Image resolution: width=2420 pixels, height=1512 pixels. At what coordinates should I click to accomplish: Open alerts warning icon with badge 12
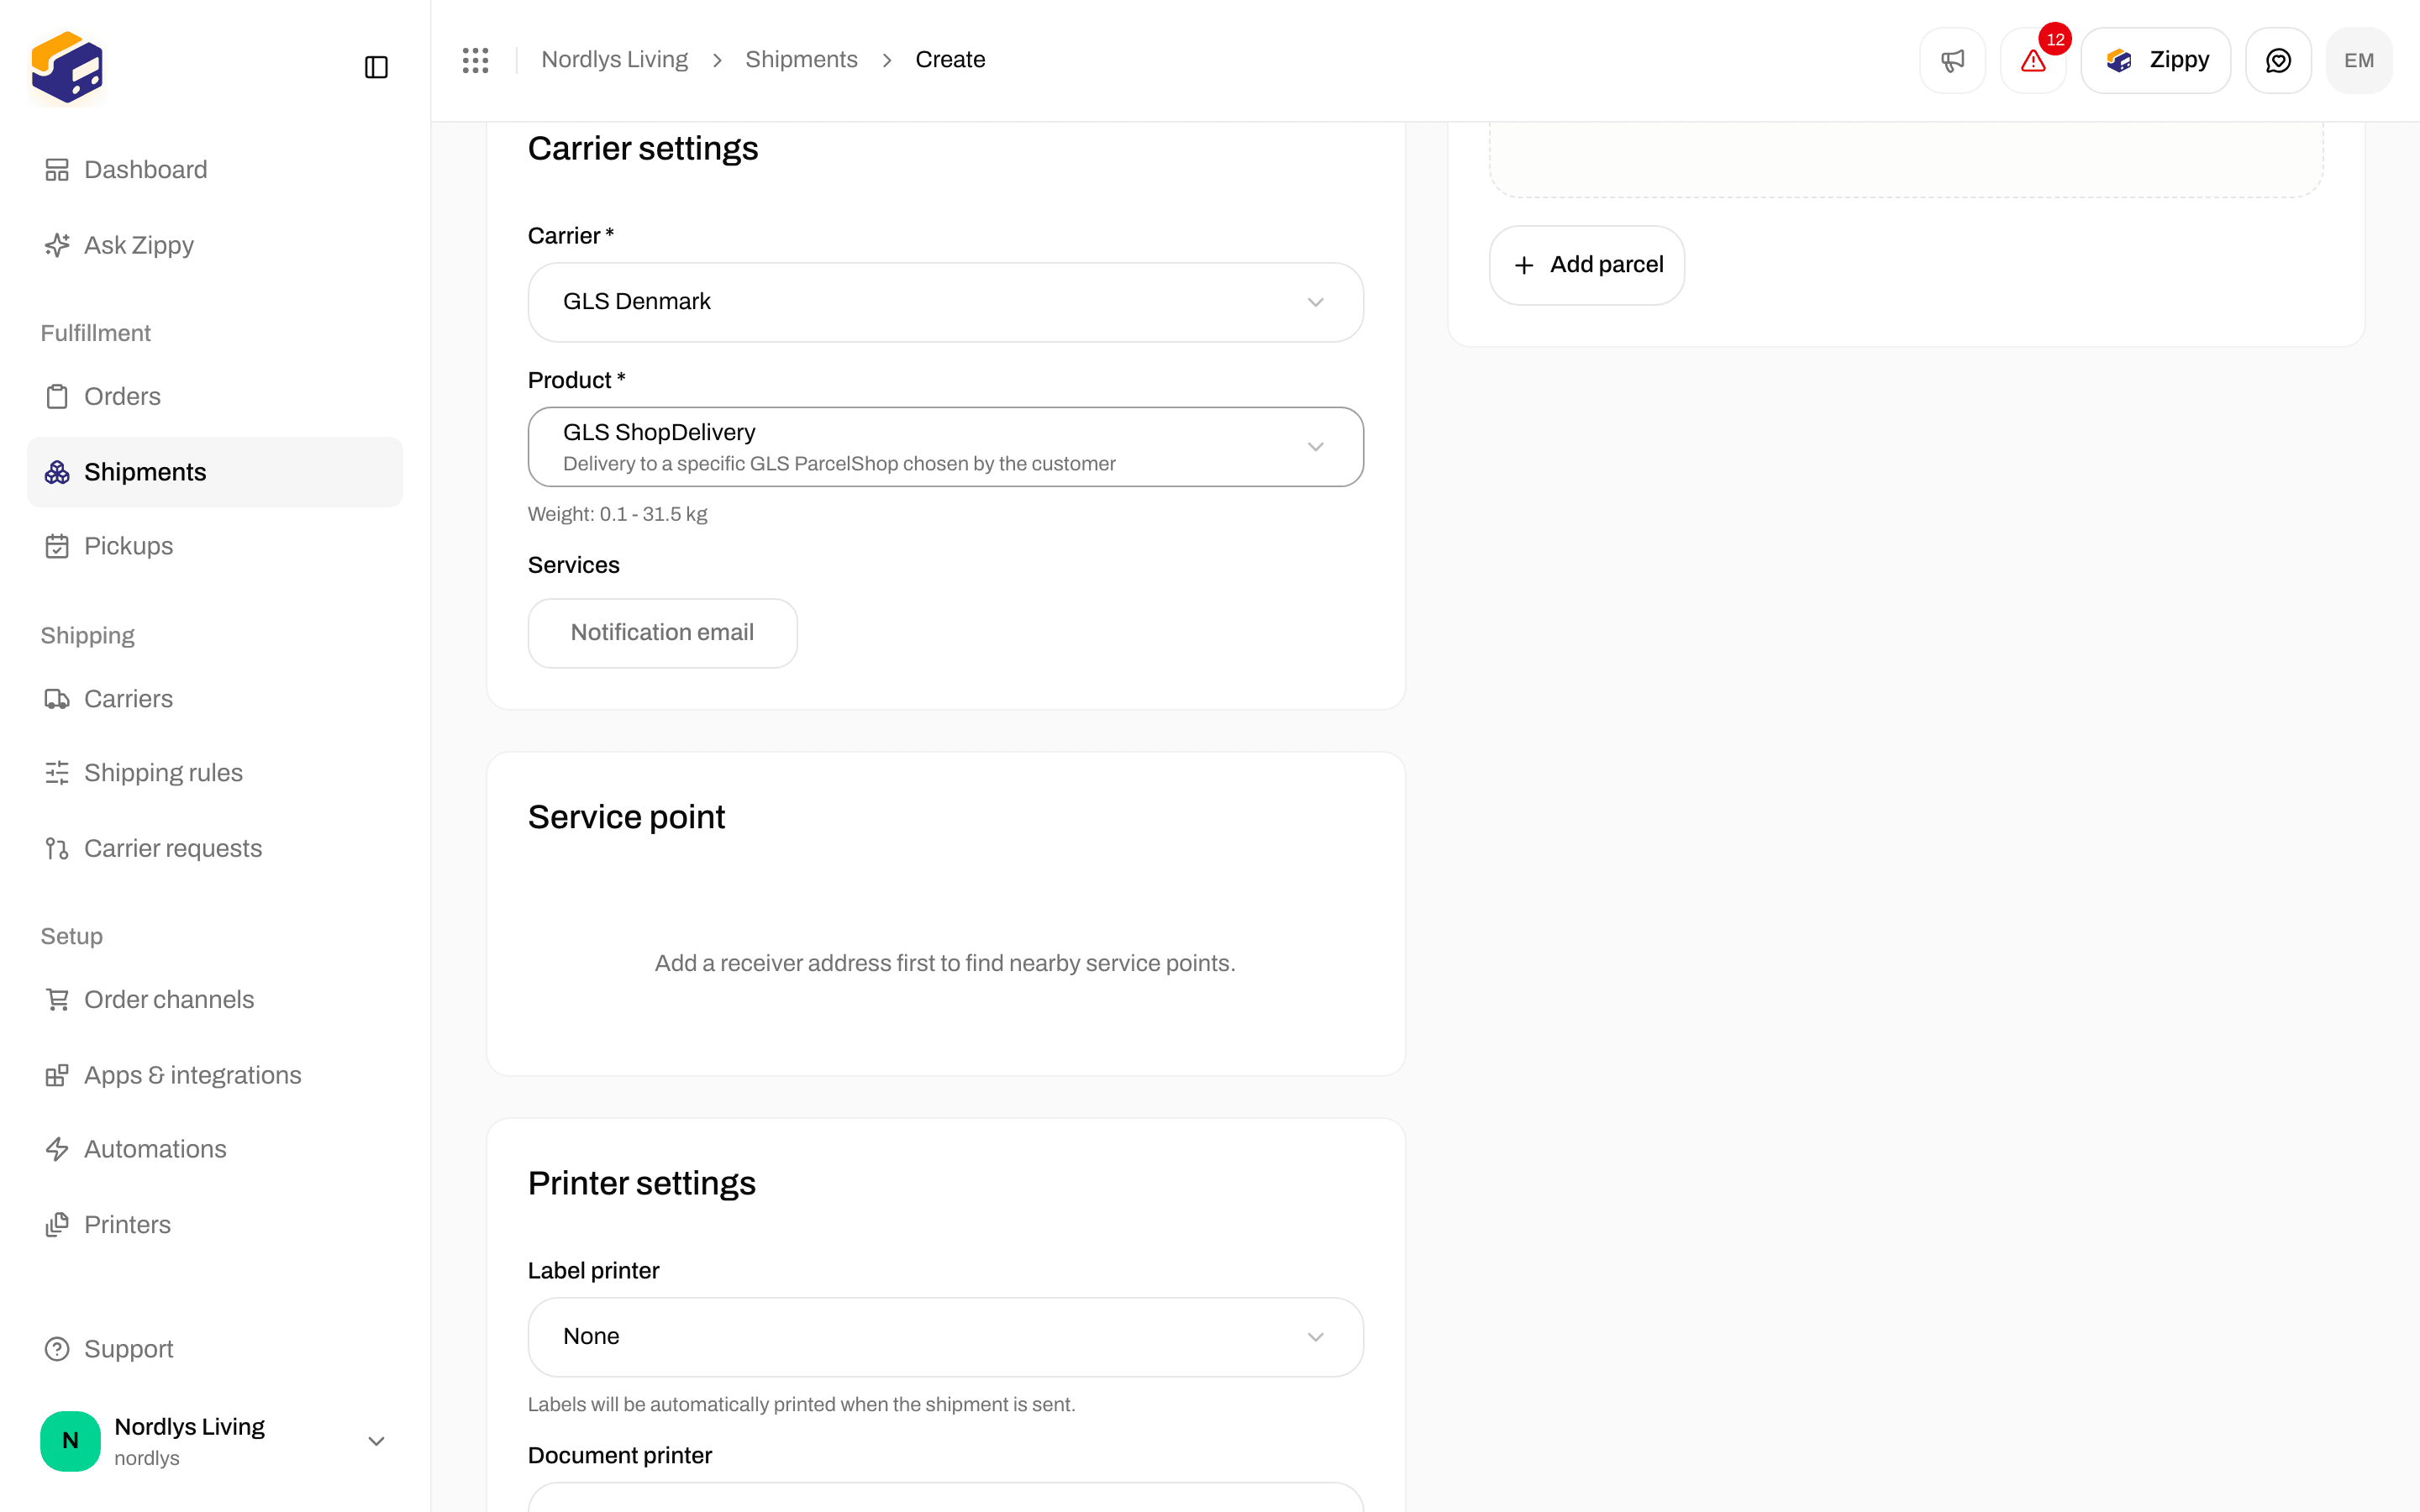[2033, 60]
